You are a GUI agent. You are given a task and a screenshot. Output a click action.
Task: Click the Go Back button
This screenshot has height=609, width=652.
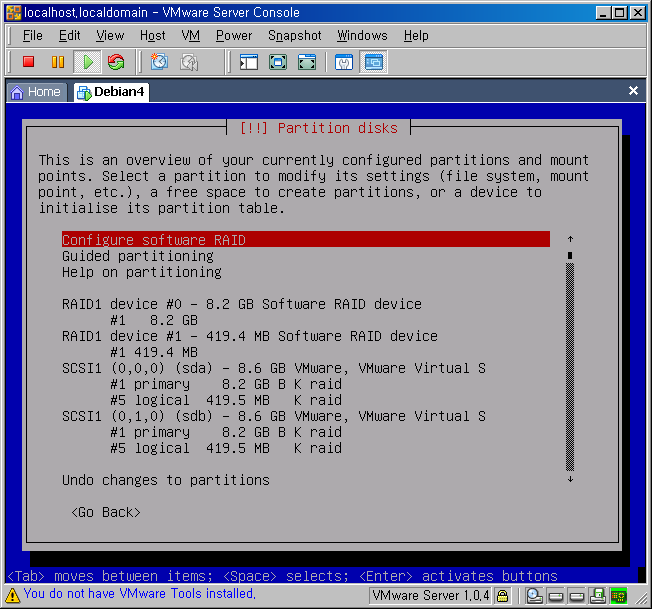tap(106, 512)
